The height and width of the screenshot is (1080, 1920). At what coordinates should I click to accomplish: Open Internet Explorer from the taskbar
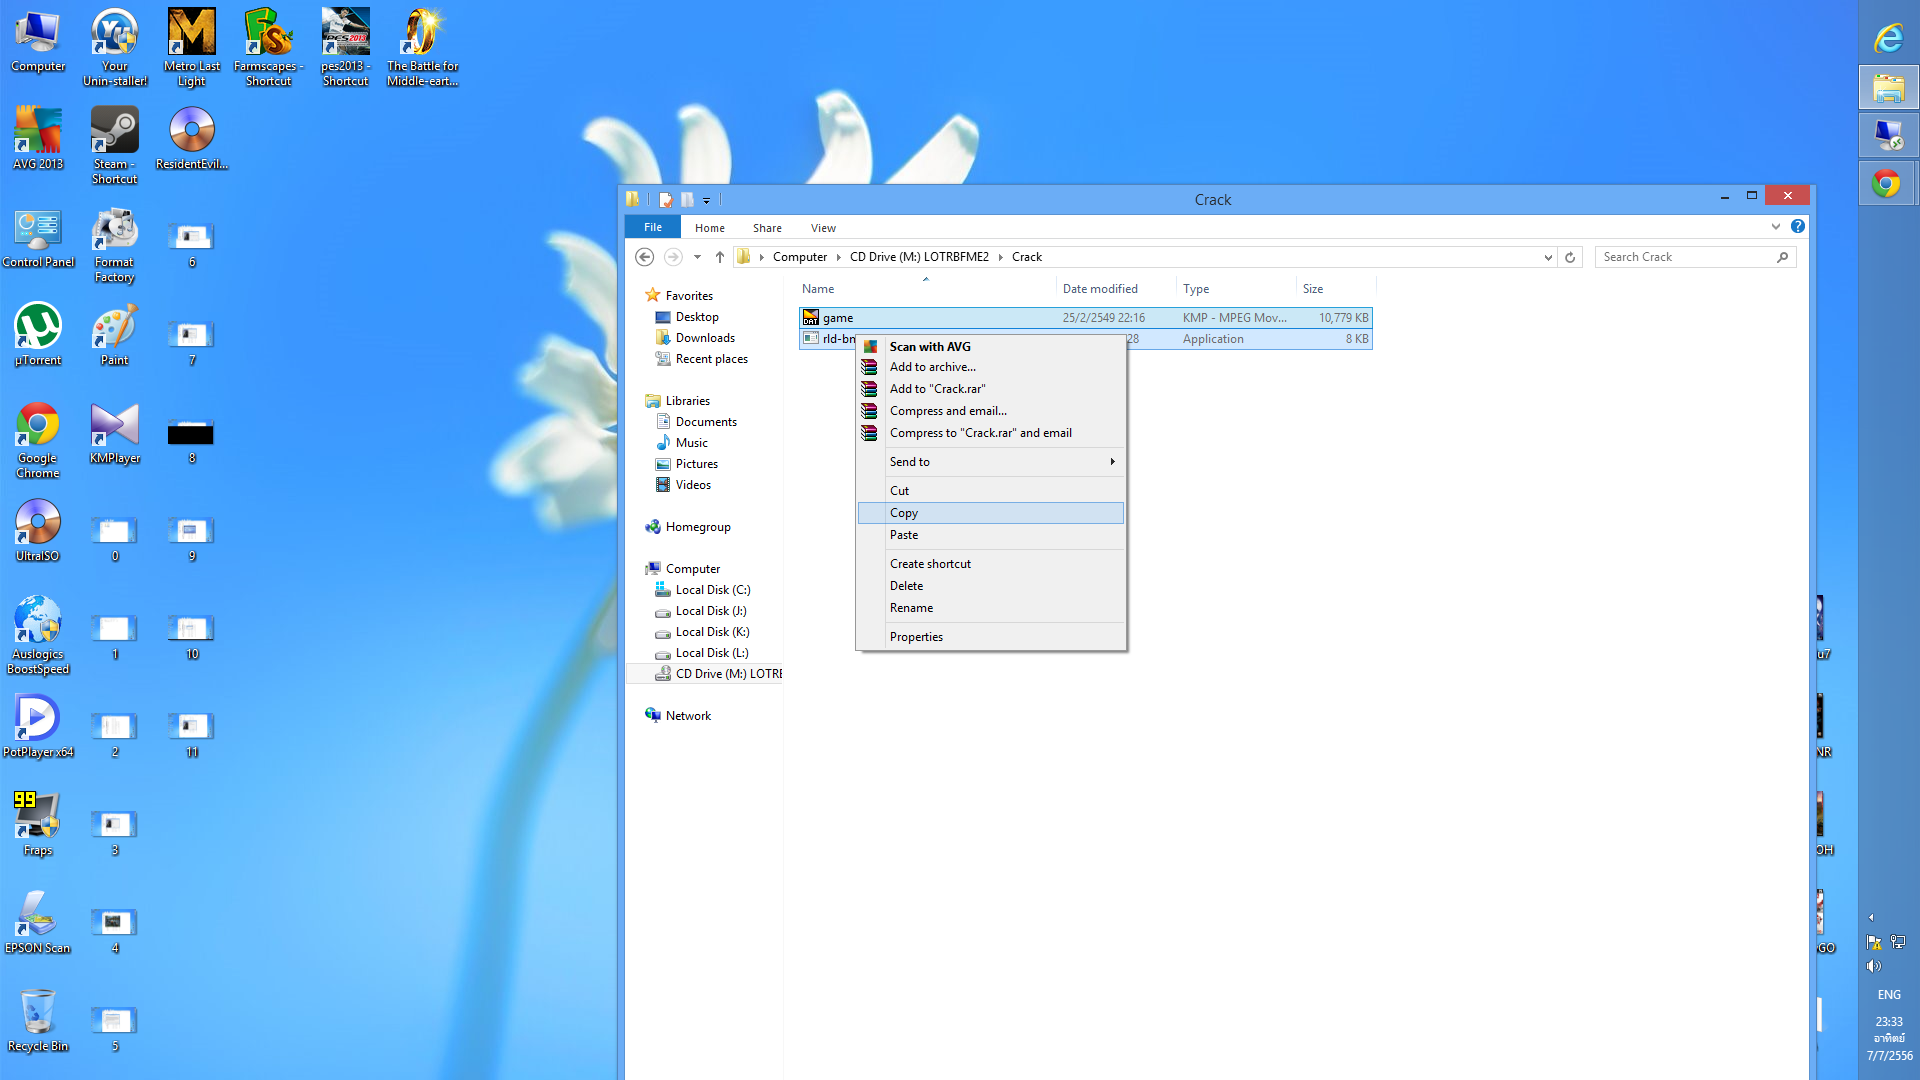pos(1887,39)
